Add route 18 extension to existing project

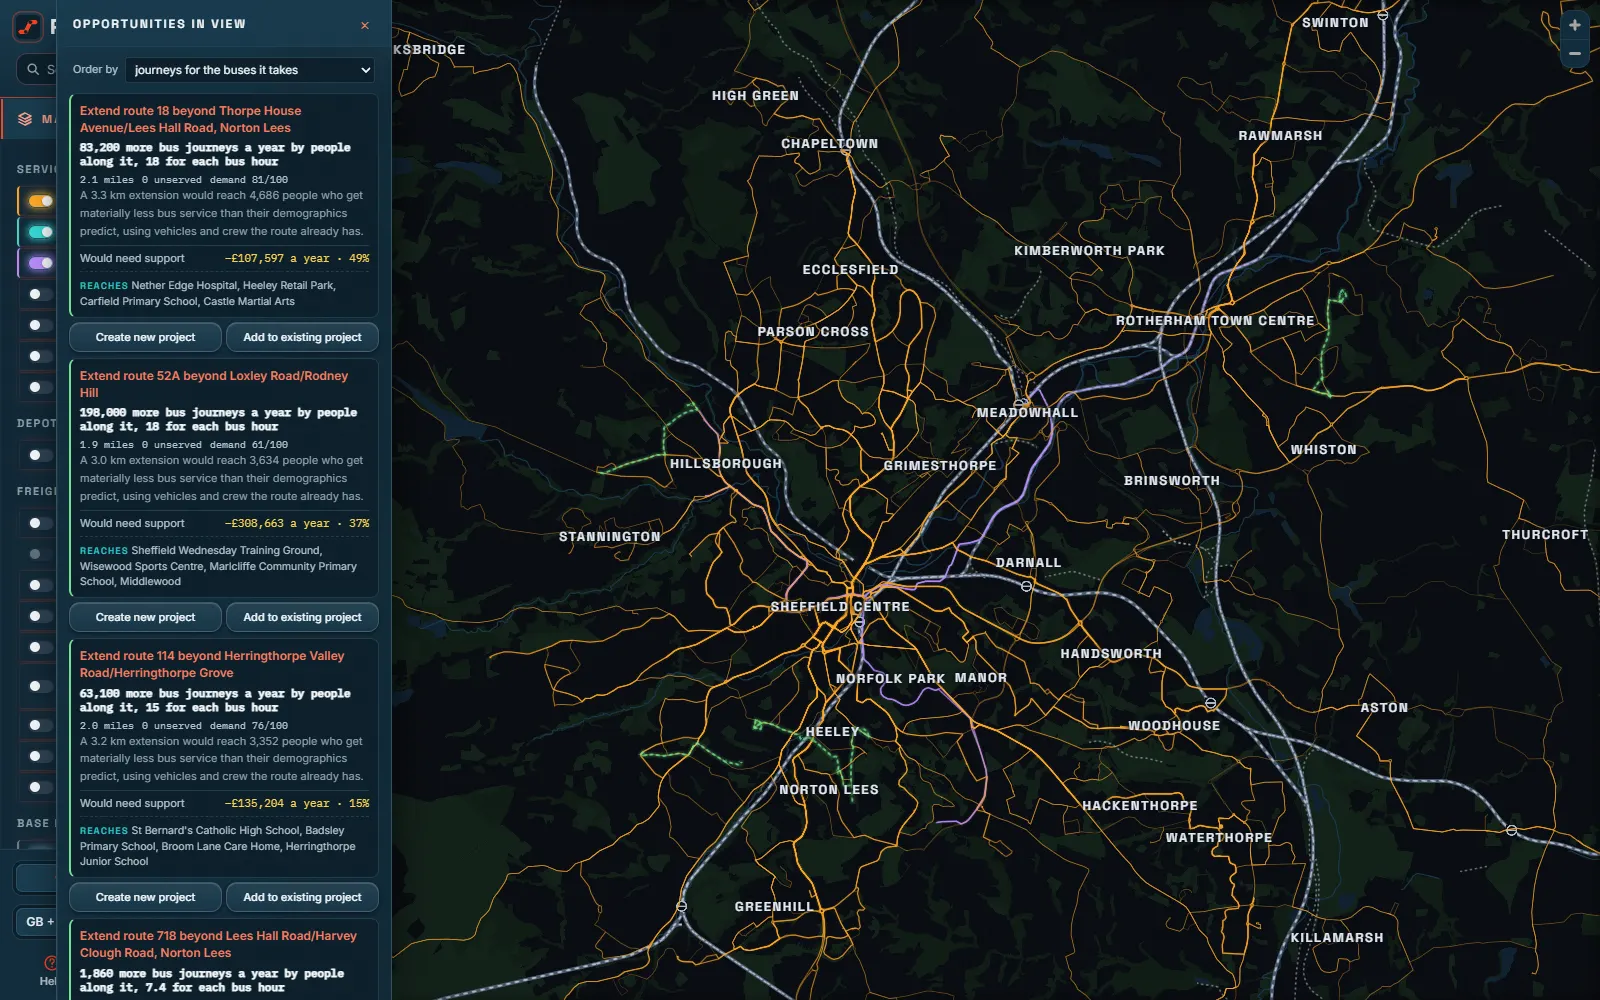click(x=302, y=337)
